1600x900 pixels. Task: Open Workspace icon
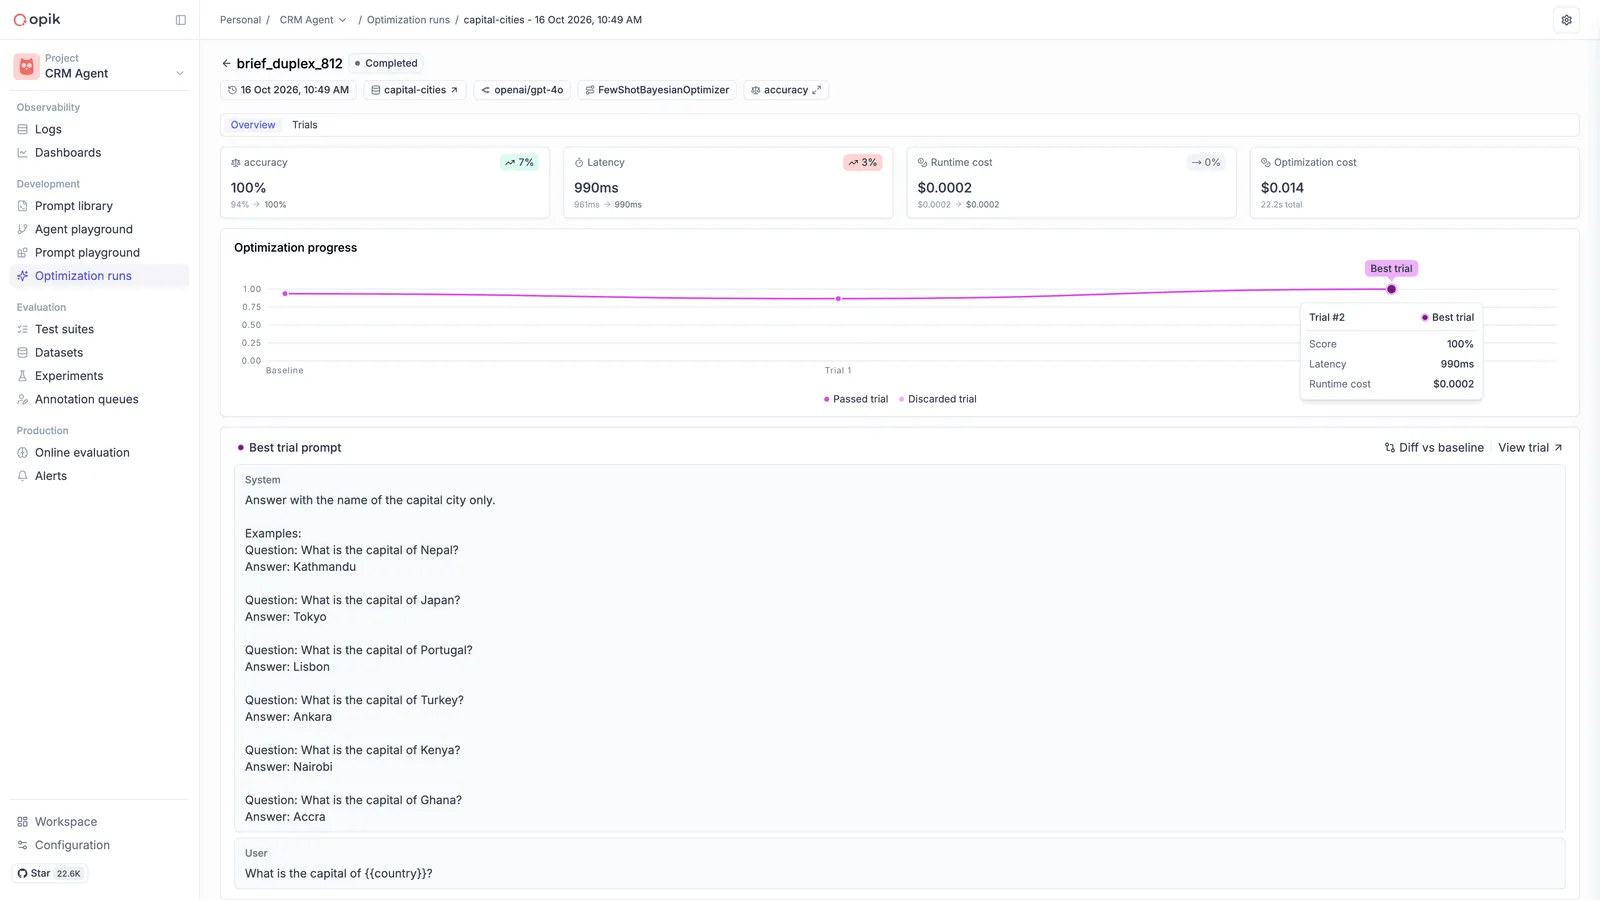pyautogui.click(x=22, y=822)
